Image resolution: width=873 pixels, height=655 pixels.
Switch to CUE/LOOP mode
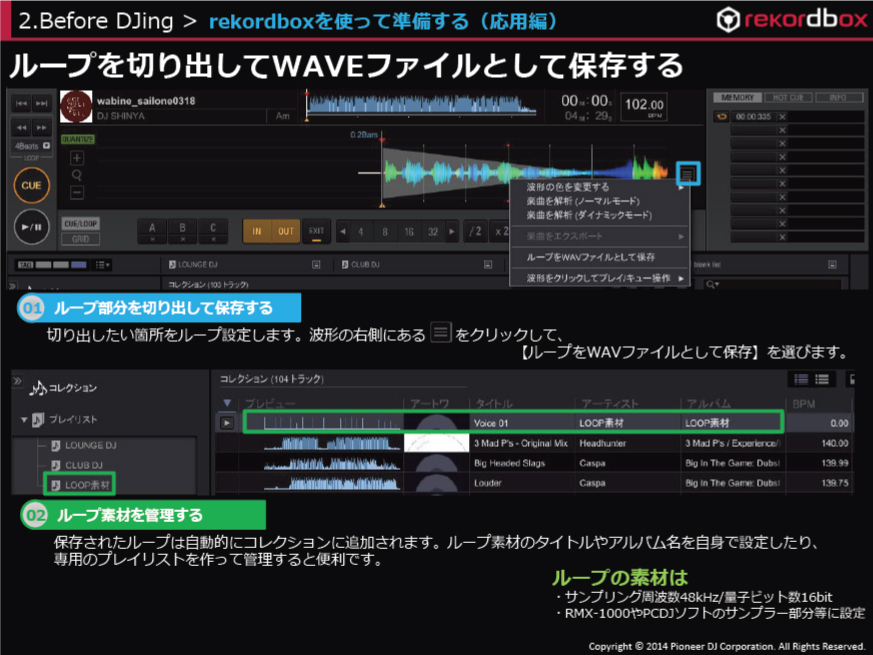point(81,224)
